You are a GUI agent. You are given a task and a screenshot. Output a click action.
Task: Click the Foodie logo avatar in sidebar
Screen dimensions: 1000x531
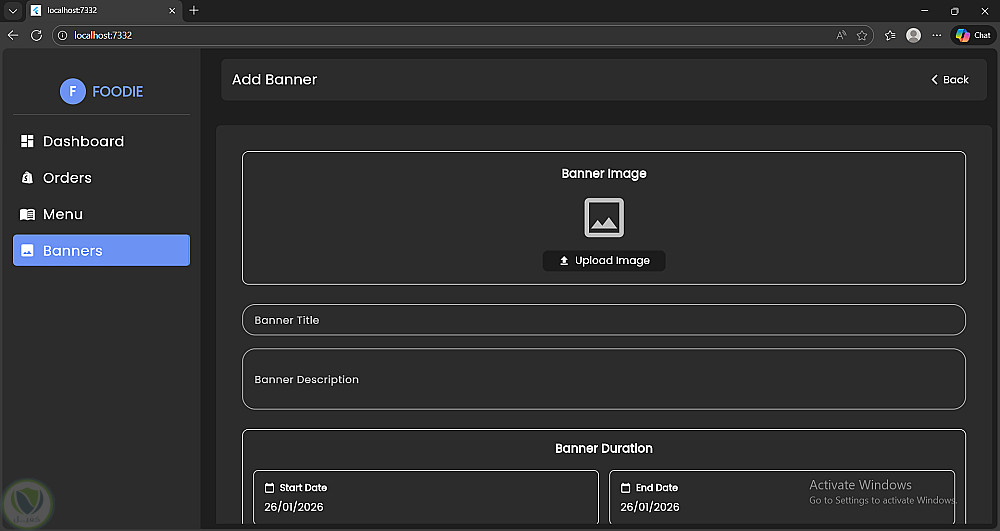click(72, 91)
